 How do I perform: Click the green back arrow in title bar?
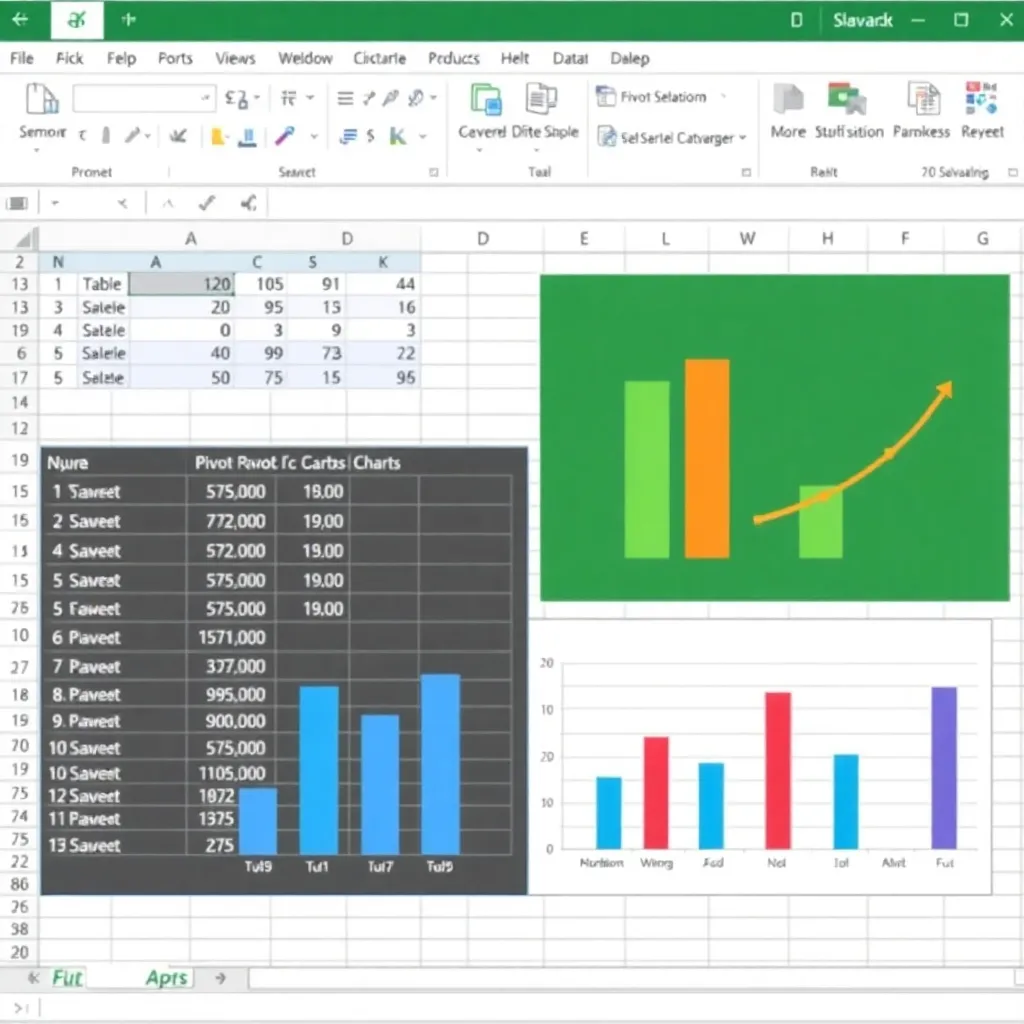click(x=20, y=20)
